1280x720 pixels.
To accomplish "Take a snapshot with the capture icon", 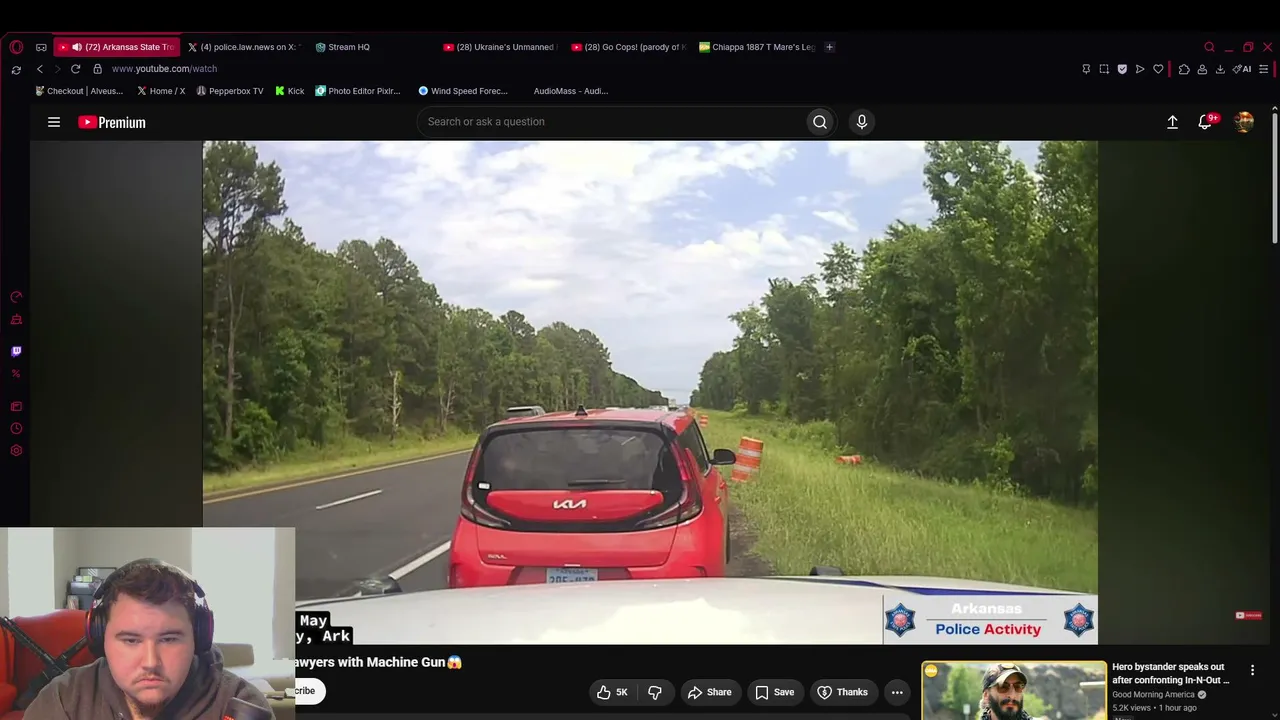I will [x=1104, y=69].
